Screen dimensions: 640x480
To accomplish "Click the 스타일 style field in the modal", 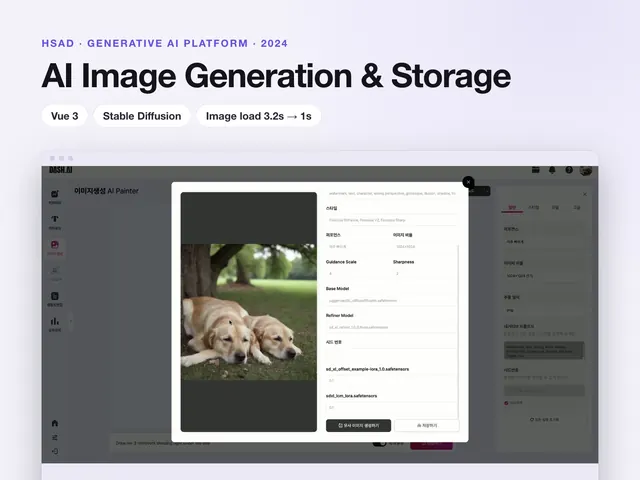I will click(x=391, y=220).
